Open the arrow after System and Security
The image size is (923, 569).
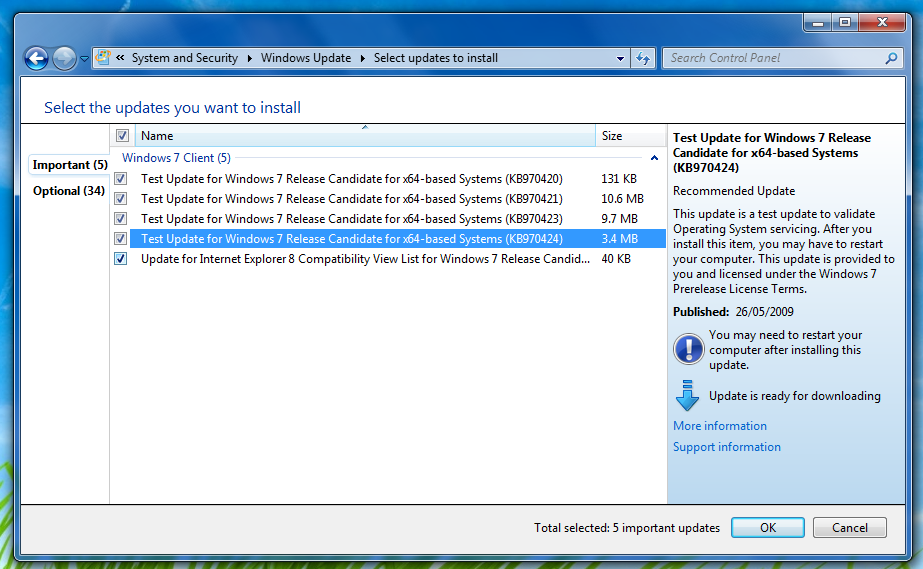pos(250,58)
